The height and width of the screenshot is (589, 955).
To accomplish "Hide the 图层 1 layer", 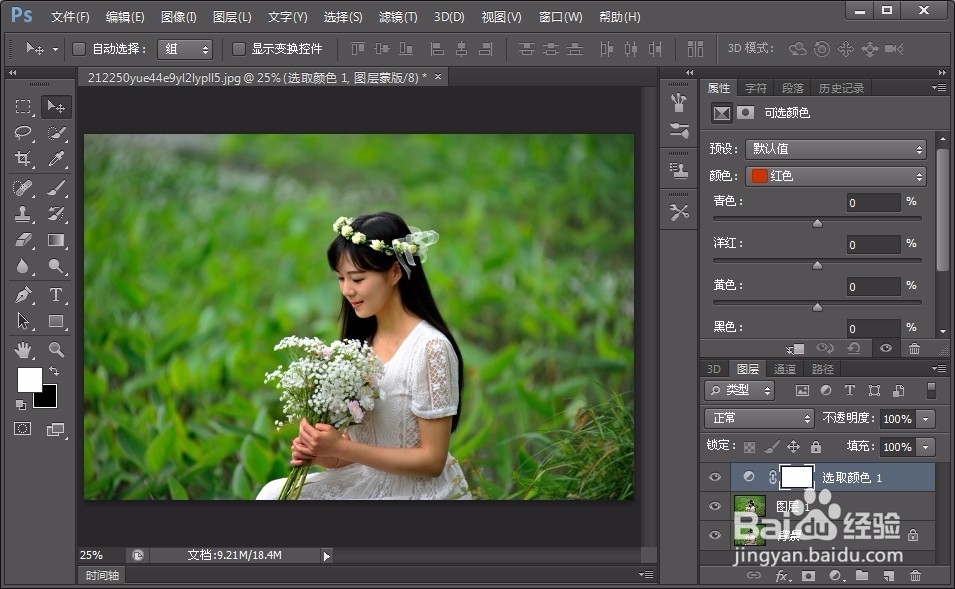I will [x=715, y=506].
